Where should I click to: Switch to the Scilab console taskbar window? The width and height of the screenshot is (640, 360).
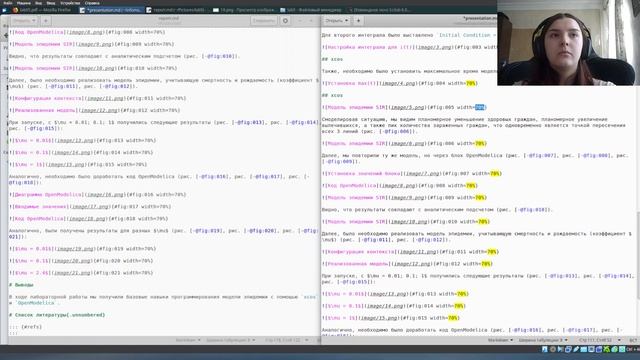tap(380, 10)
